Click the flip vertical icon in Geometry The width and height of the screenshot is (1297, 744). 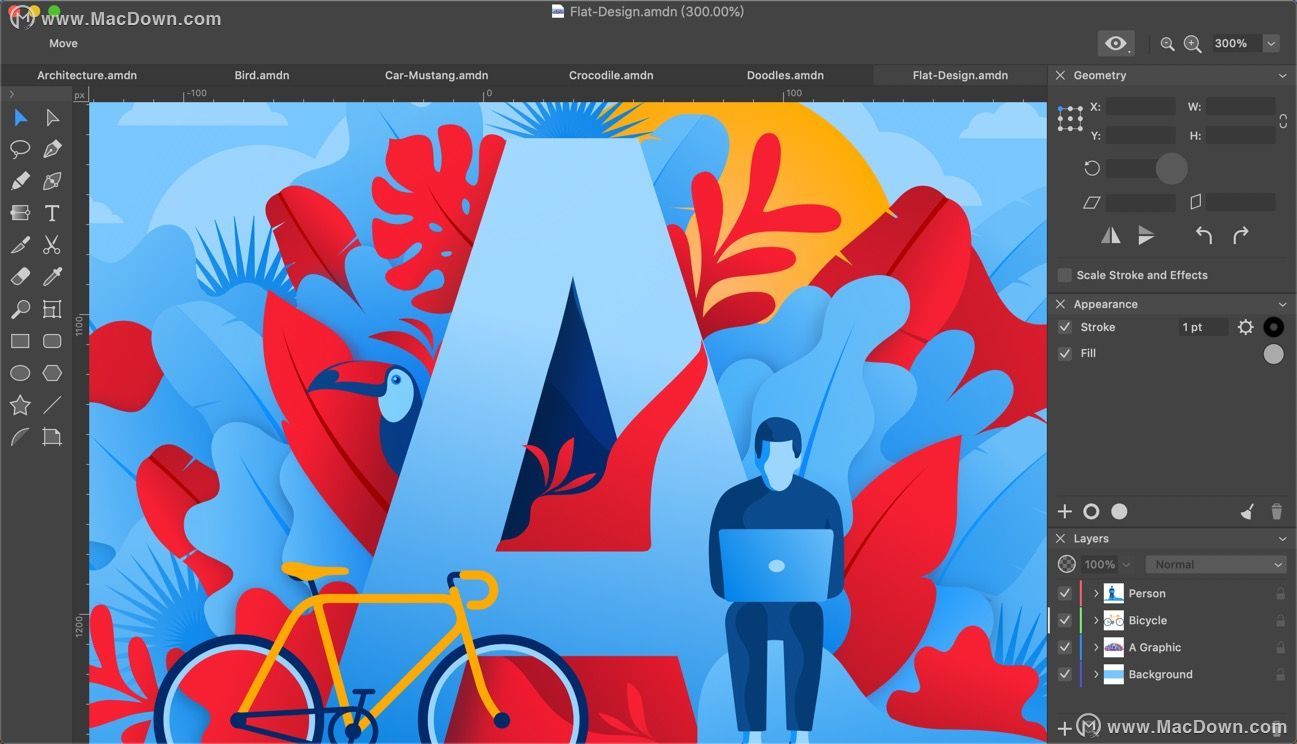[1146, 235]
